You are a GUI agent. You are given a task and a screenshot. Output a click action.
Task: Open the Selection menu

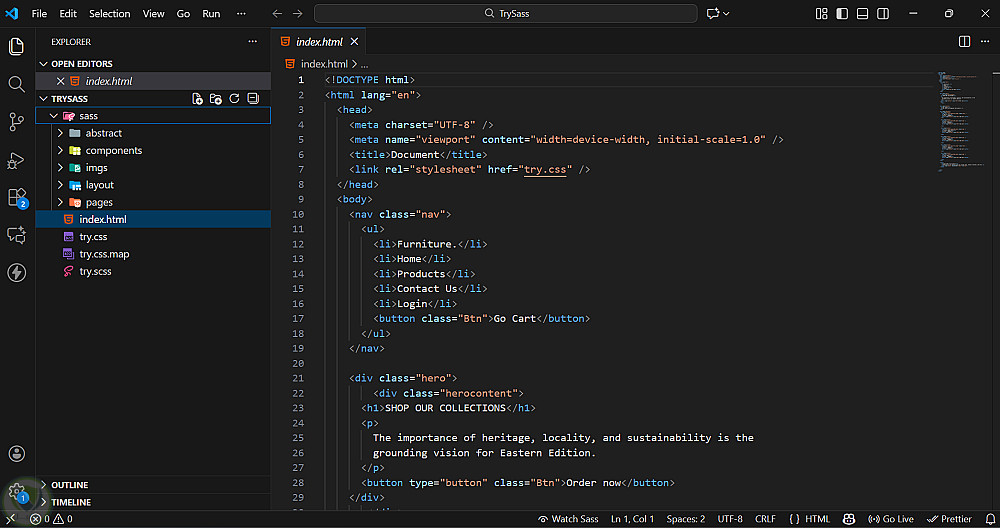click(109, 14)
